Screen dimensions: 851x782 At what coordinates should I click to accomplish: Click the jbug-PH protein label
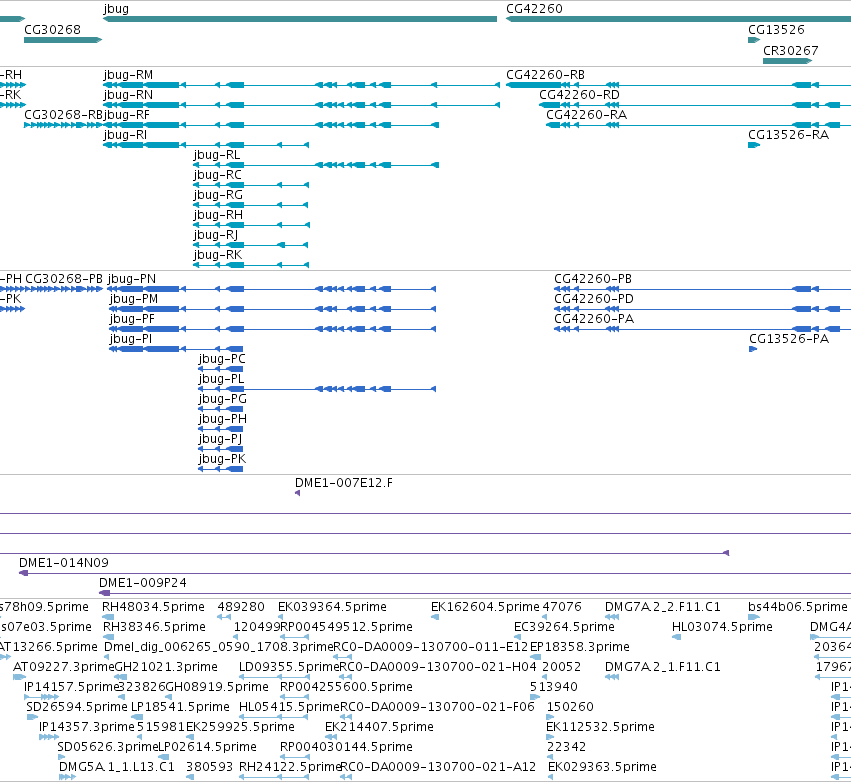pos(223,419)
